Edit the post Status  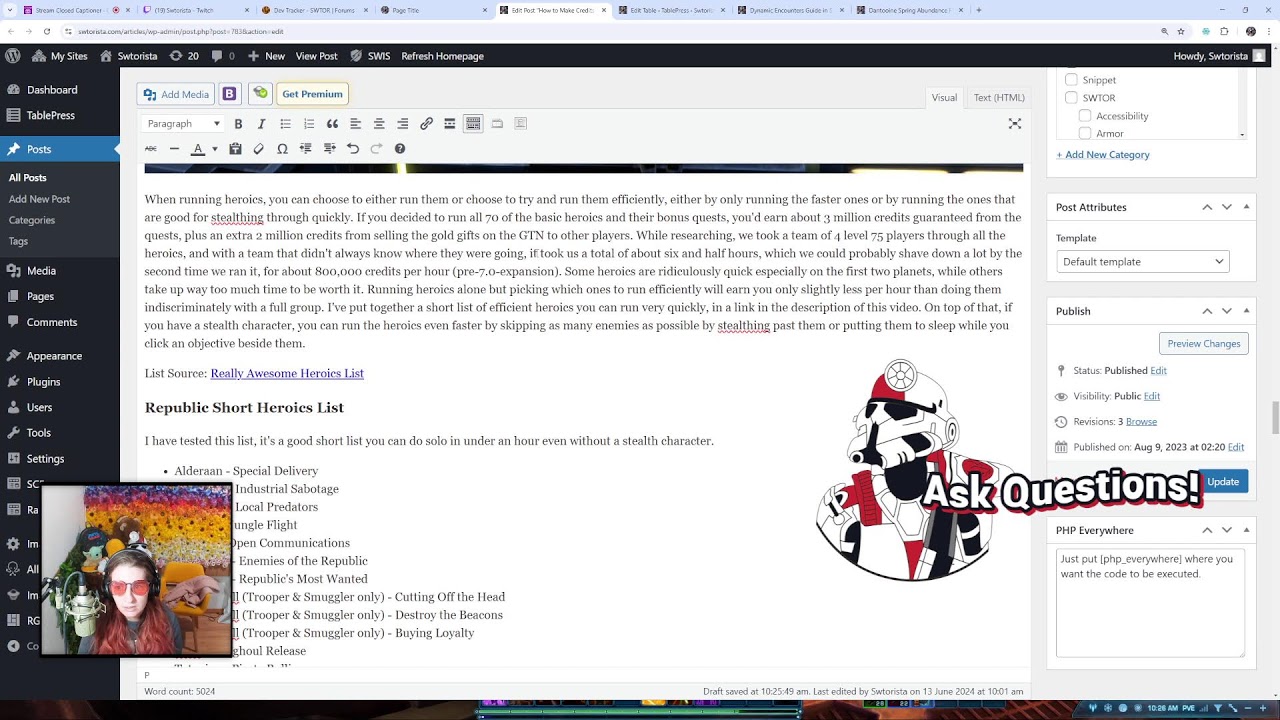[x=1158, y=371]
